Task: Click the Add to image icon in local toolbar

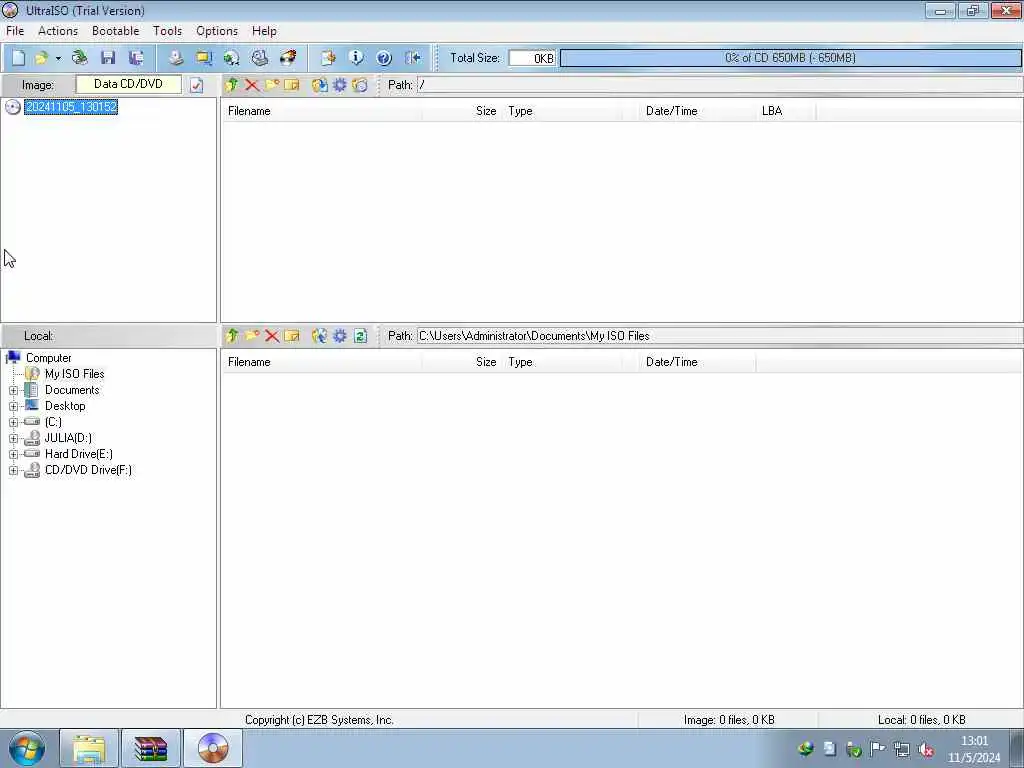Action: point(319,336)
